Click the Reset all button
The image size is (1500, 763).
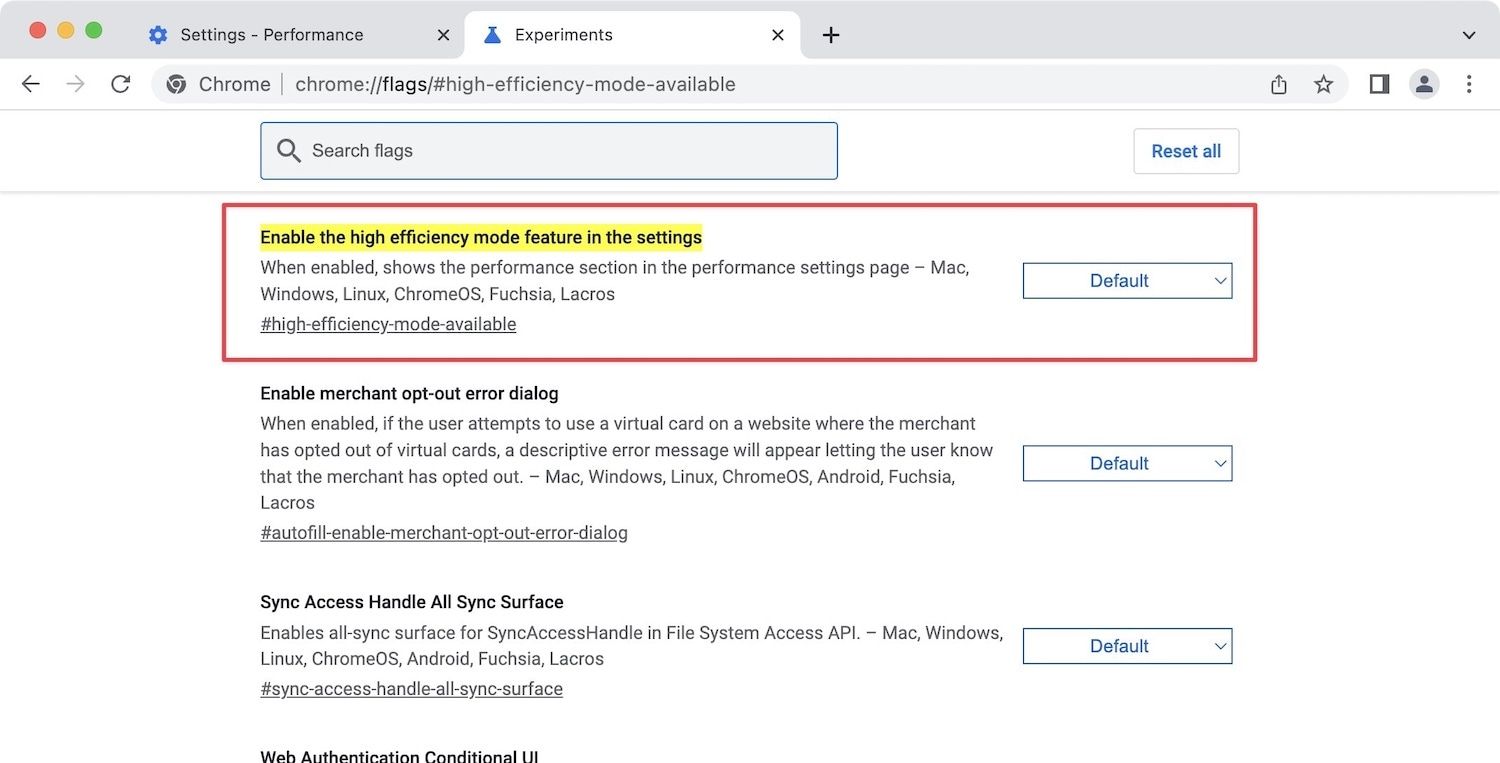[1186, 151]
